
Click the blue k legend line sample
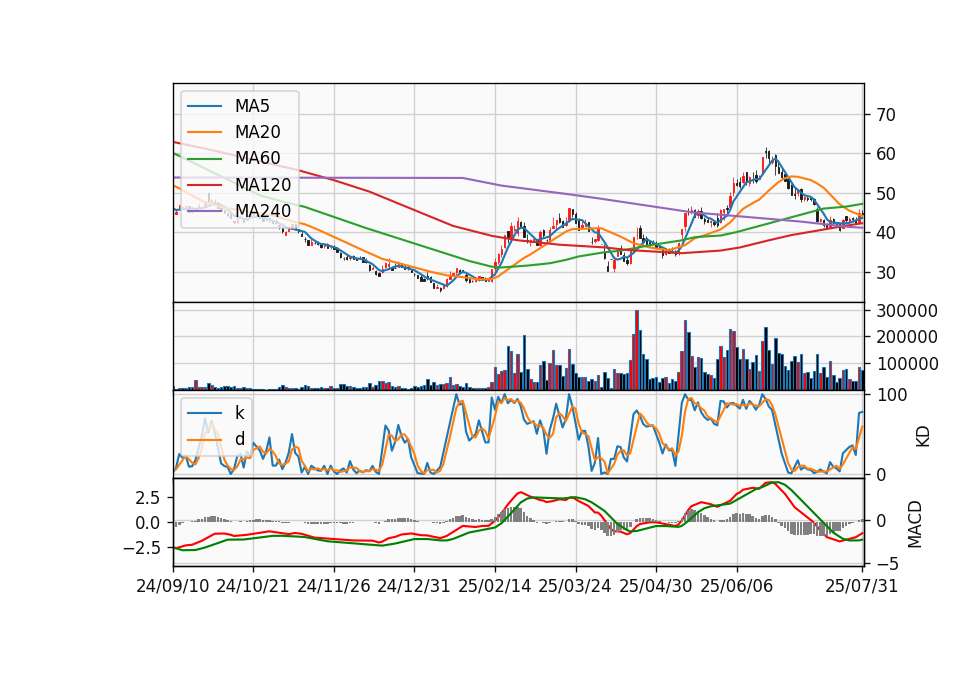pyautogui.click(x=204, y=413)
